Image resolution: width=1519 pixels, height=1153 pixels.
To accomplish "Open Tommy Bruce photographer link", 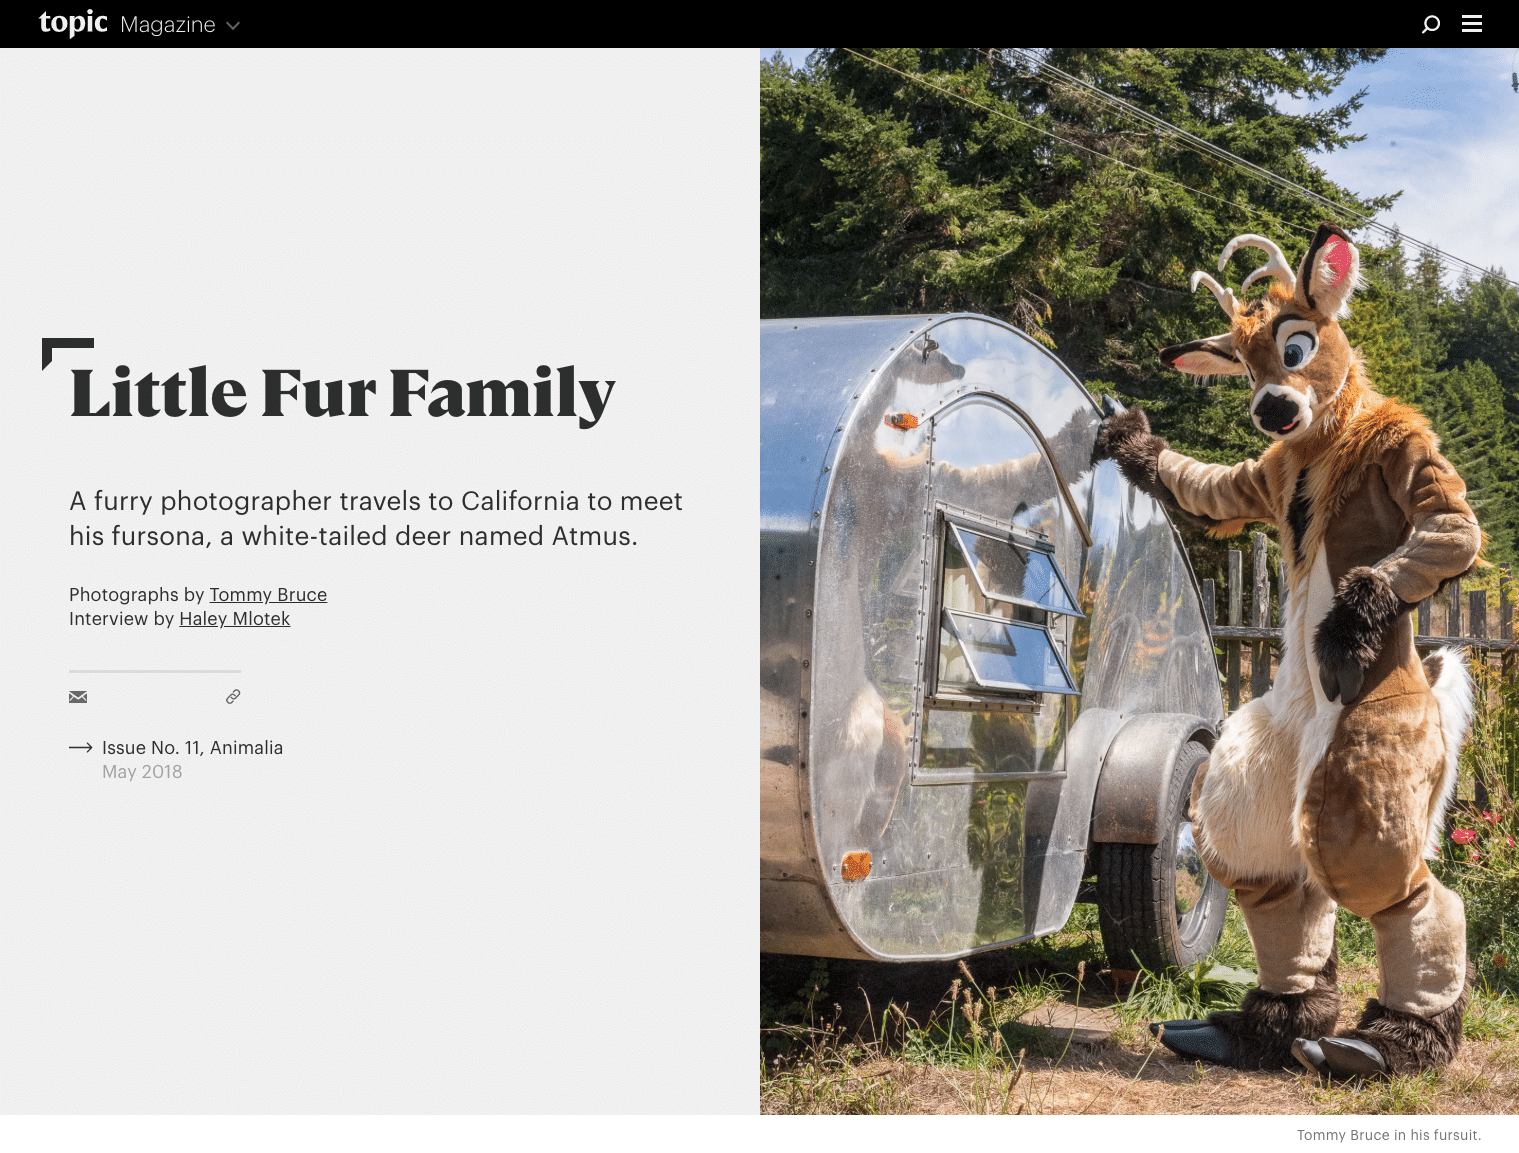I will (268, 595).
